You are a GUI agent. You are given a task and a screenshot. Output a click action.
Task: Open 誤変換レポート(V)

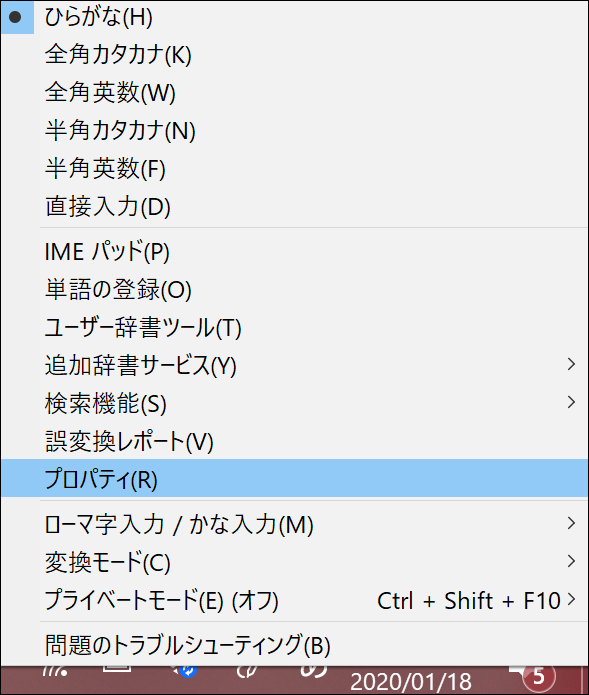coord(294,441)
